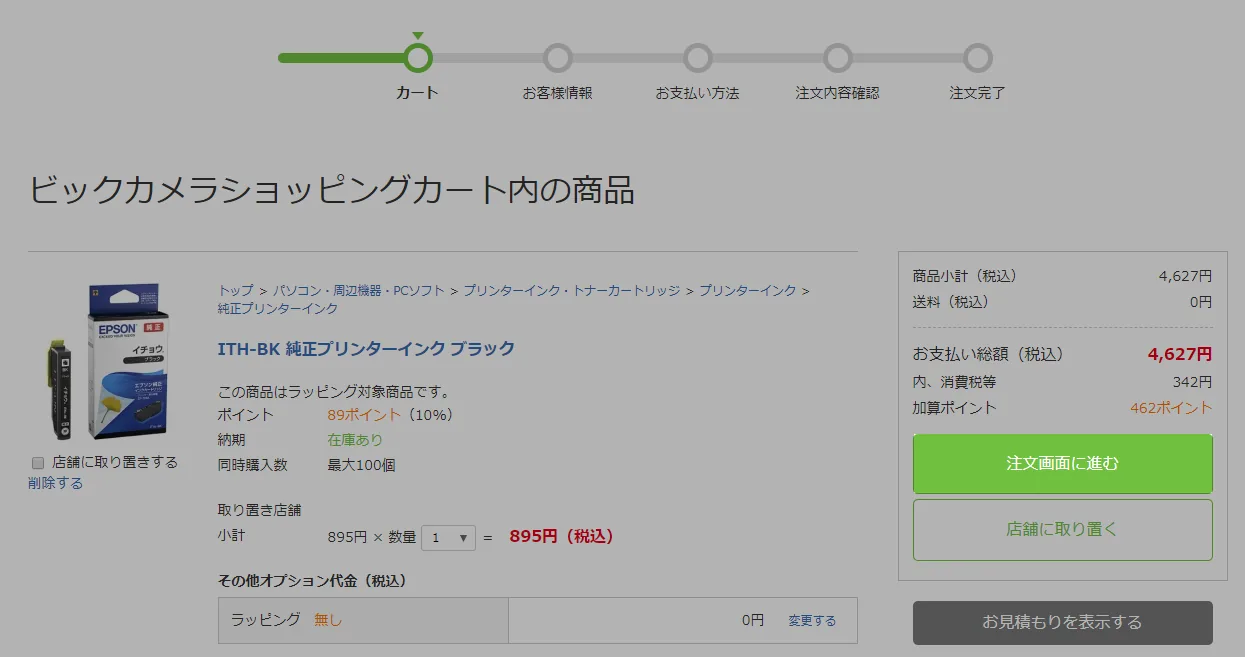The width and height of the screenshot is (1245, 657).
Task: Click the 店舗に取り置く button
Action: coord(1062,530)
